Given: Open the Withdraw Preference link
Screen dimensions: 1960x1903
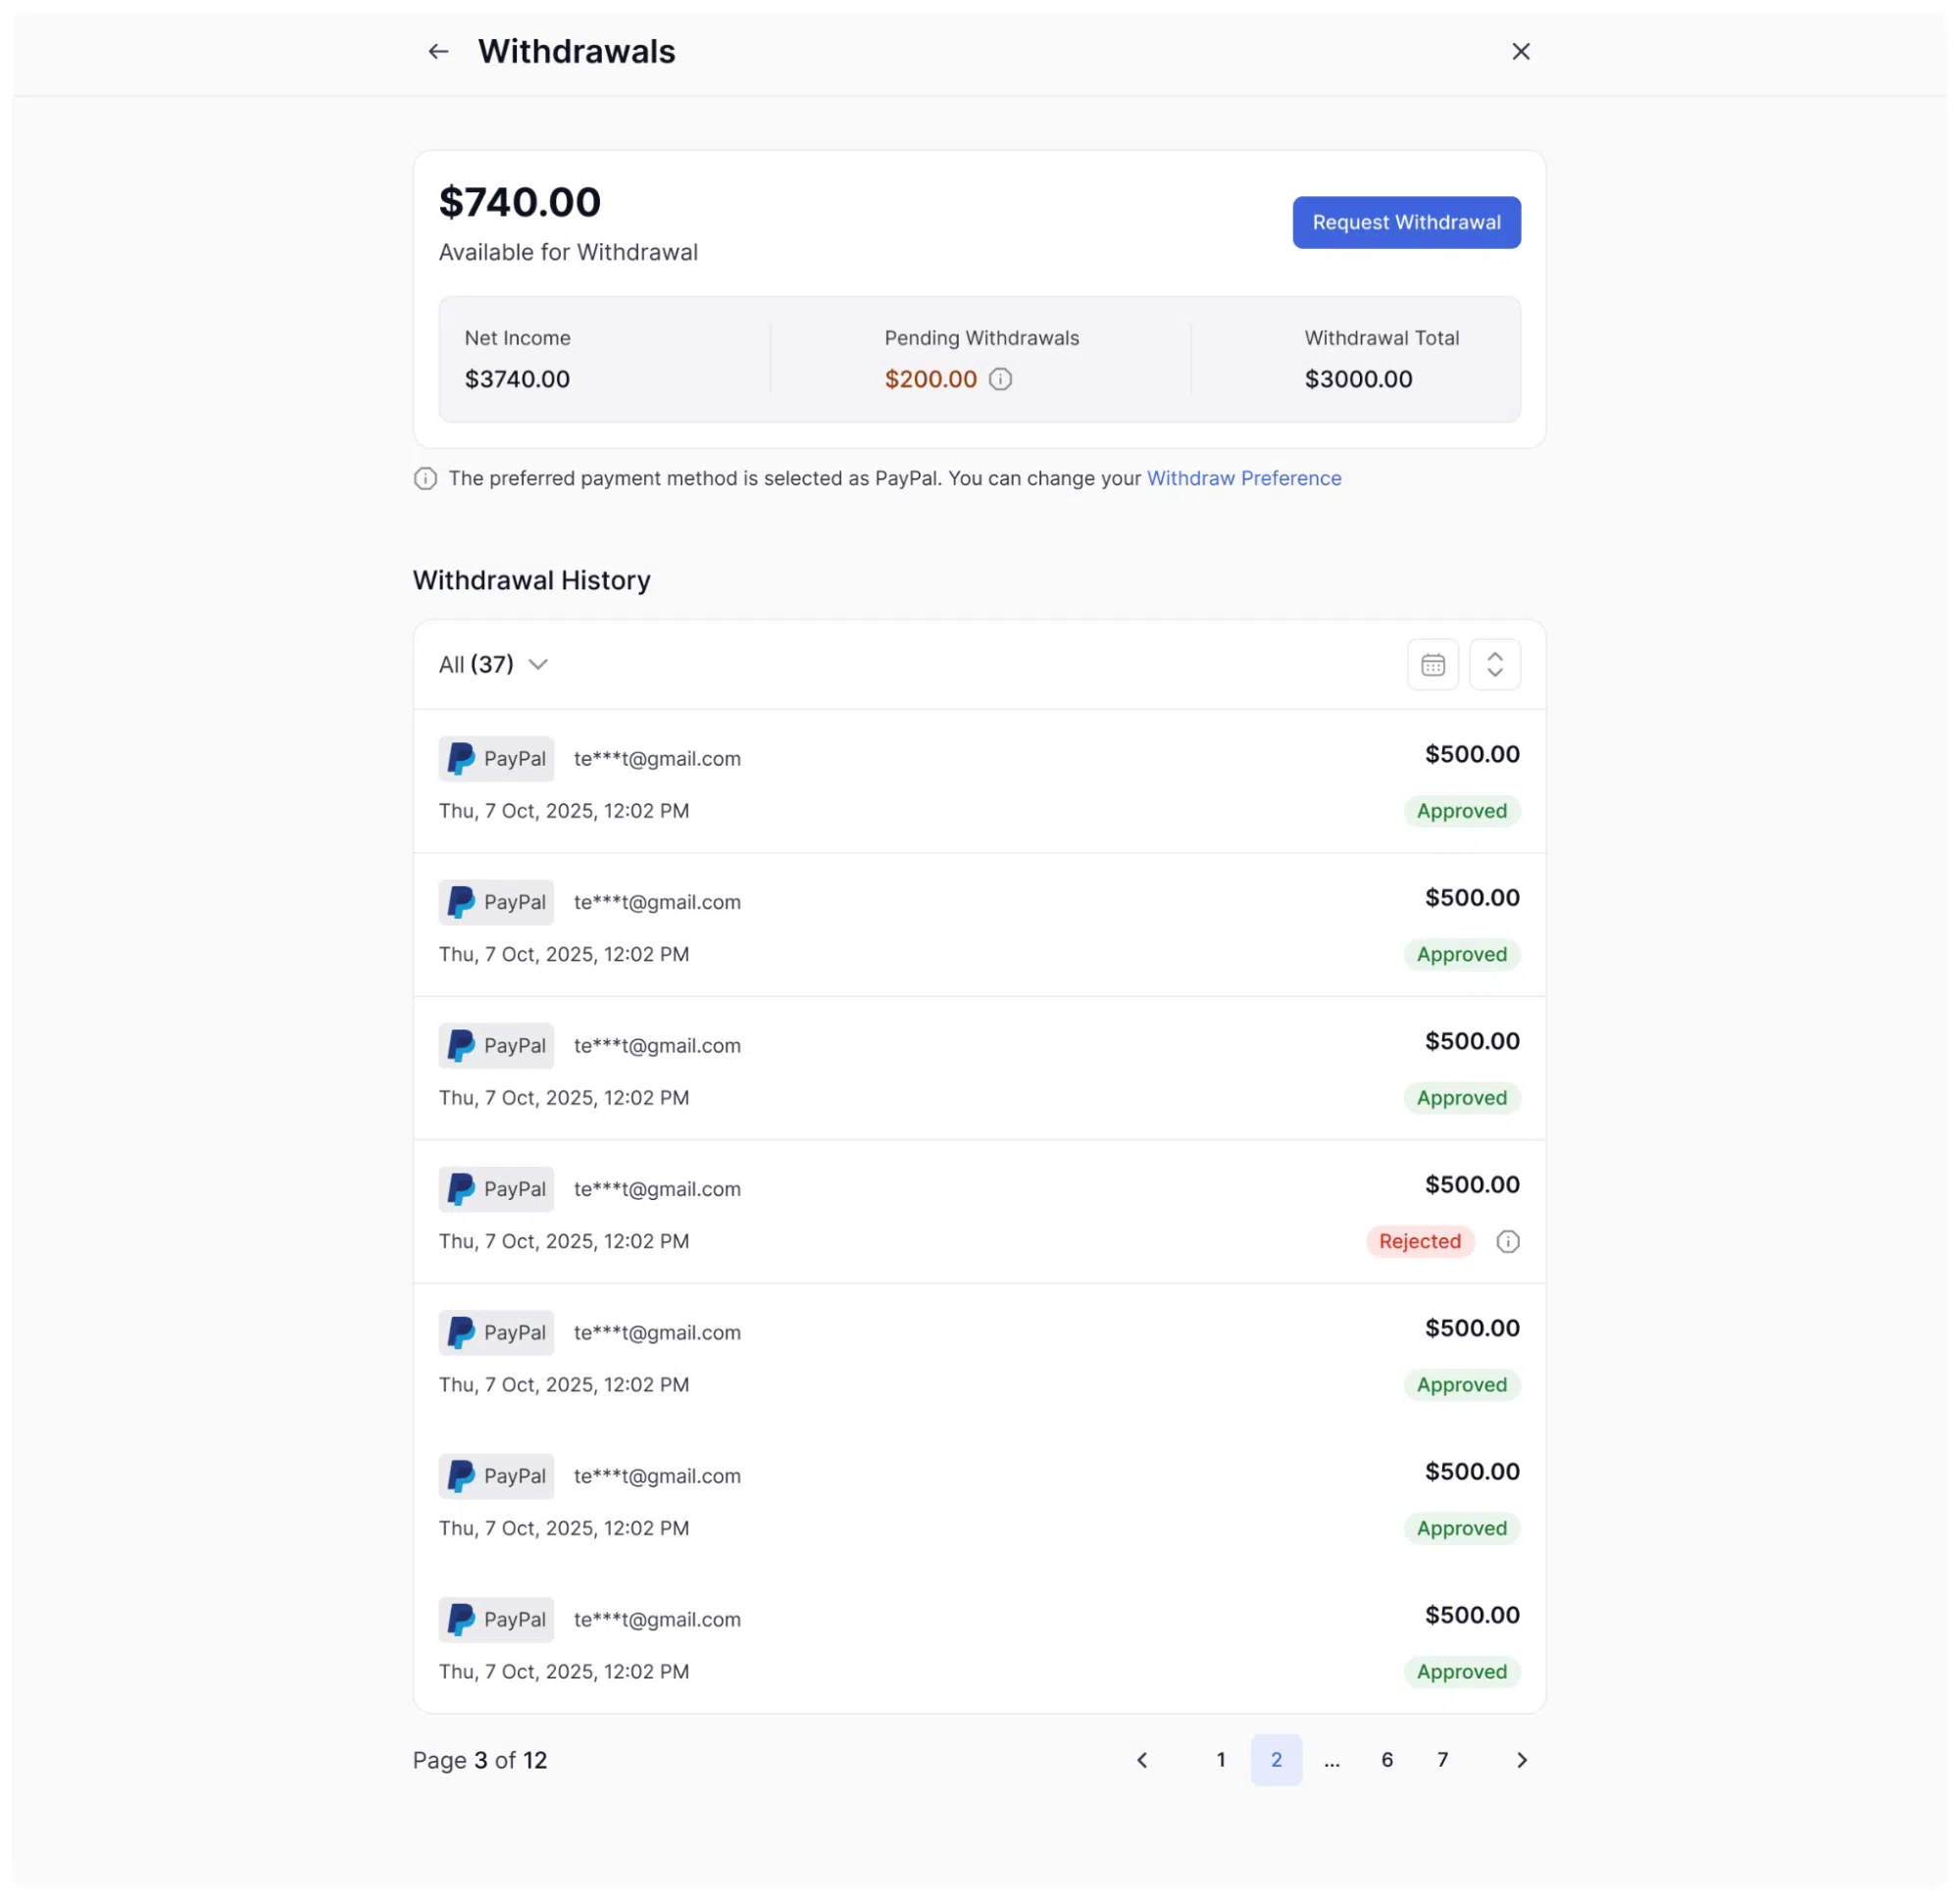Looking at the screenshot, I should tap(1244, 478).
